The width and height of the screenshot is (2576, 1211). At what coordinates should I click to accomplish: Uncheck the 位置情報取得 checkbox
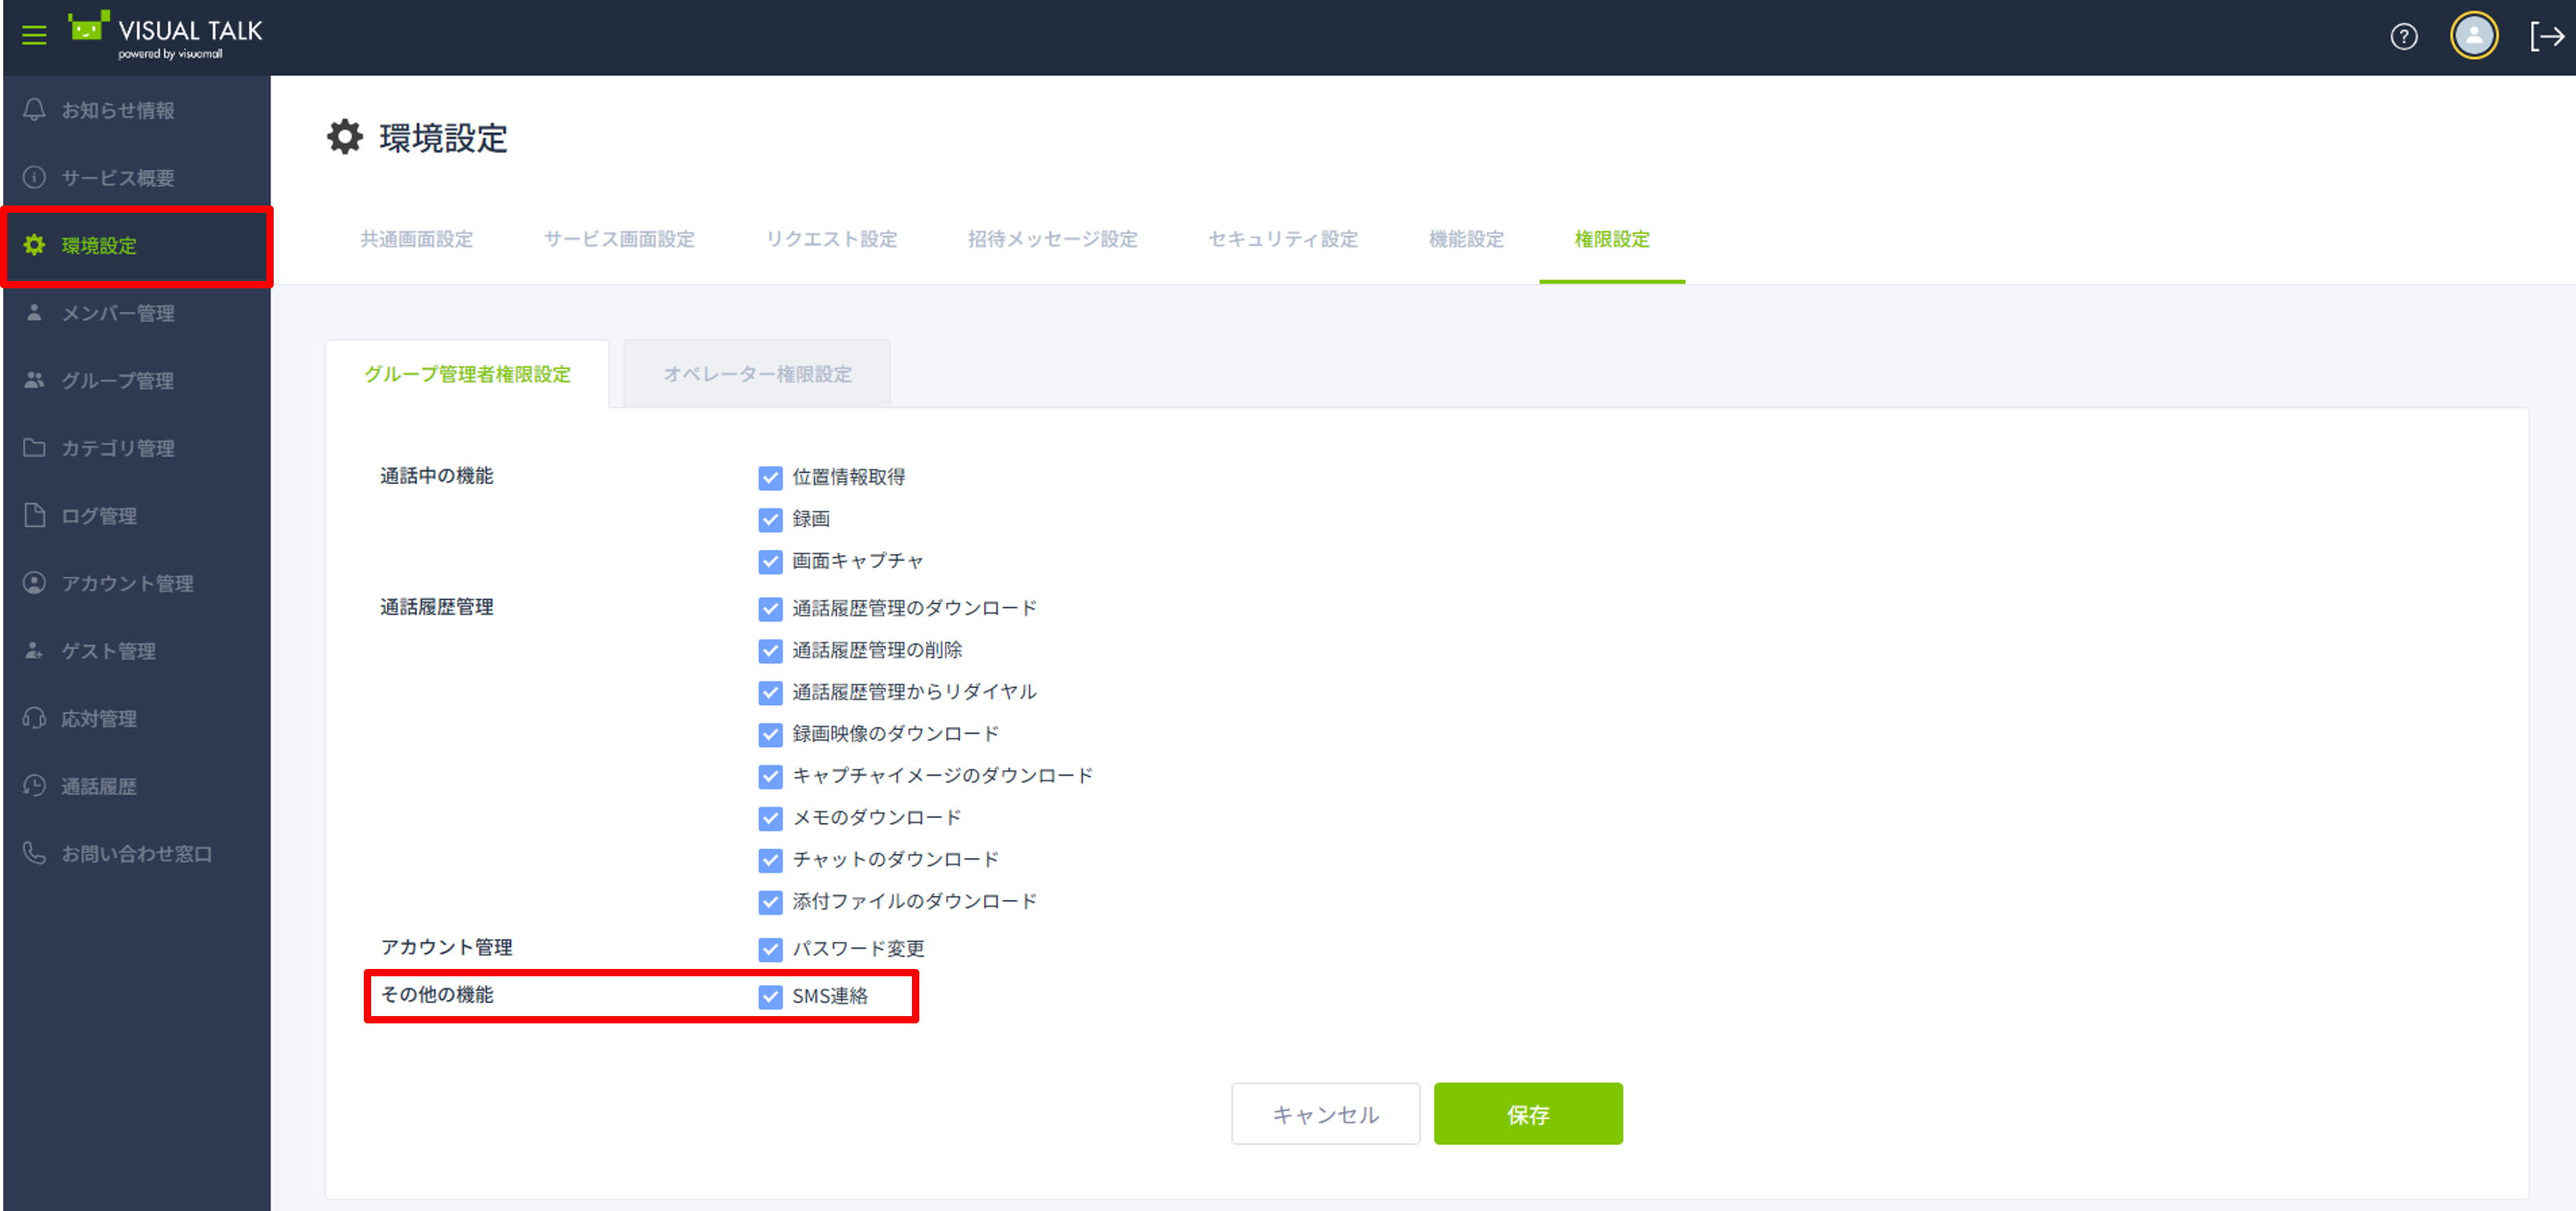point(770,478)
